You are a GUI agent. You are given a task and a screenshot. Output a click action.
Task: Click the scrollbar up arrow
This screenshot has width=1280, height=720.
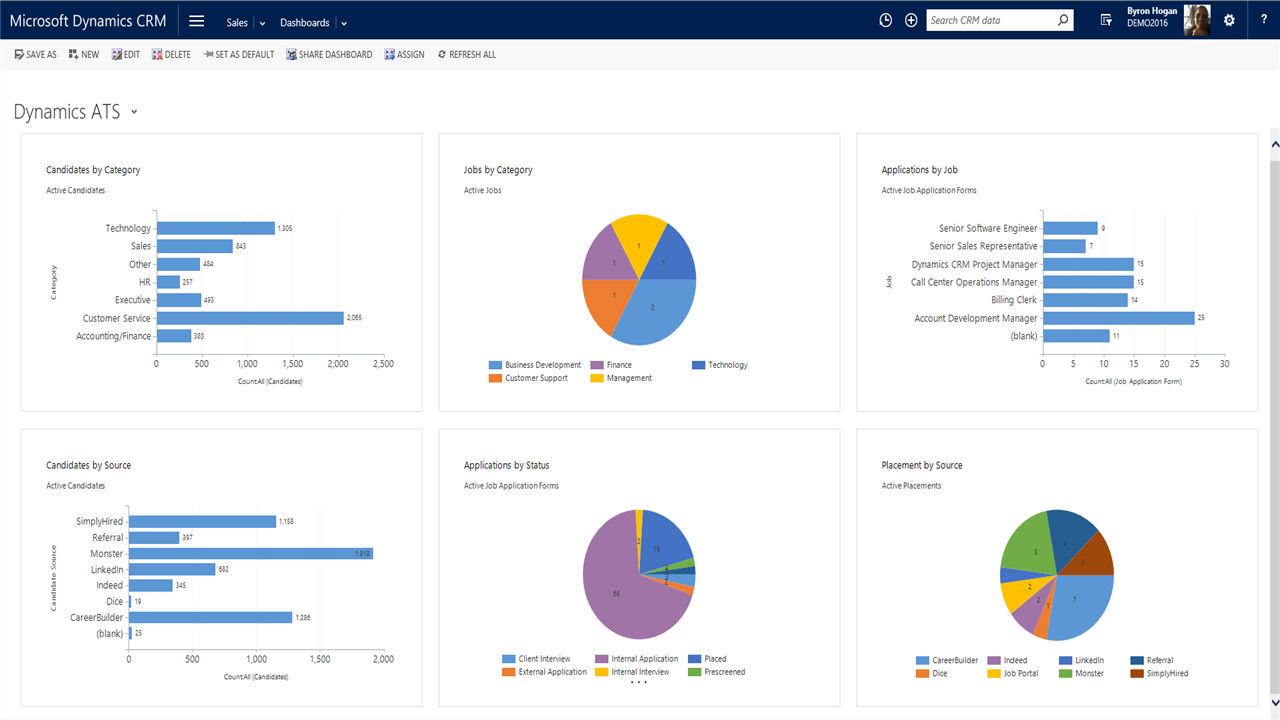(1275, 145)
